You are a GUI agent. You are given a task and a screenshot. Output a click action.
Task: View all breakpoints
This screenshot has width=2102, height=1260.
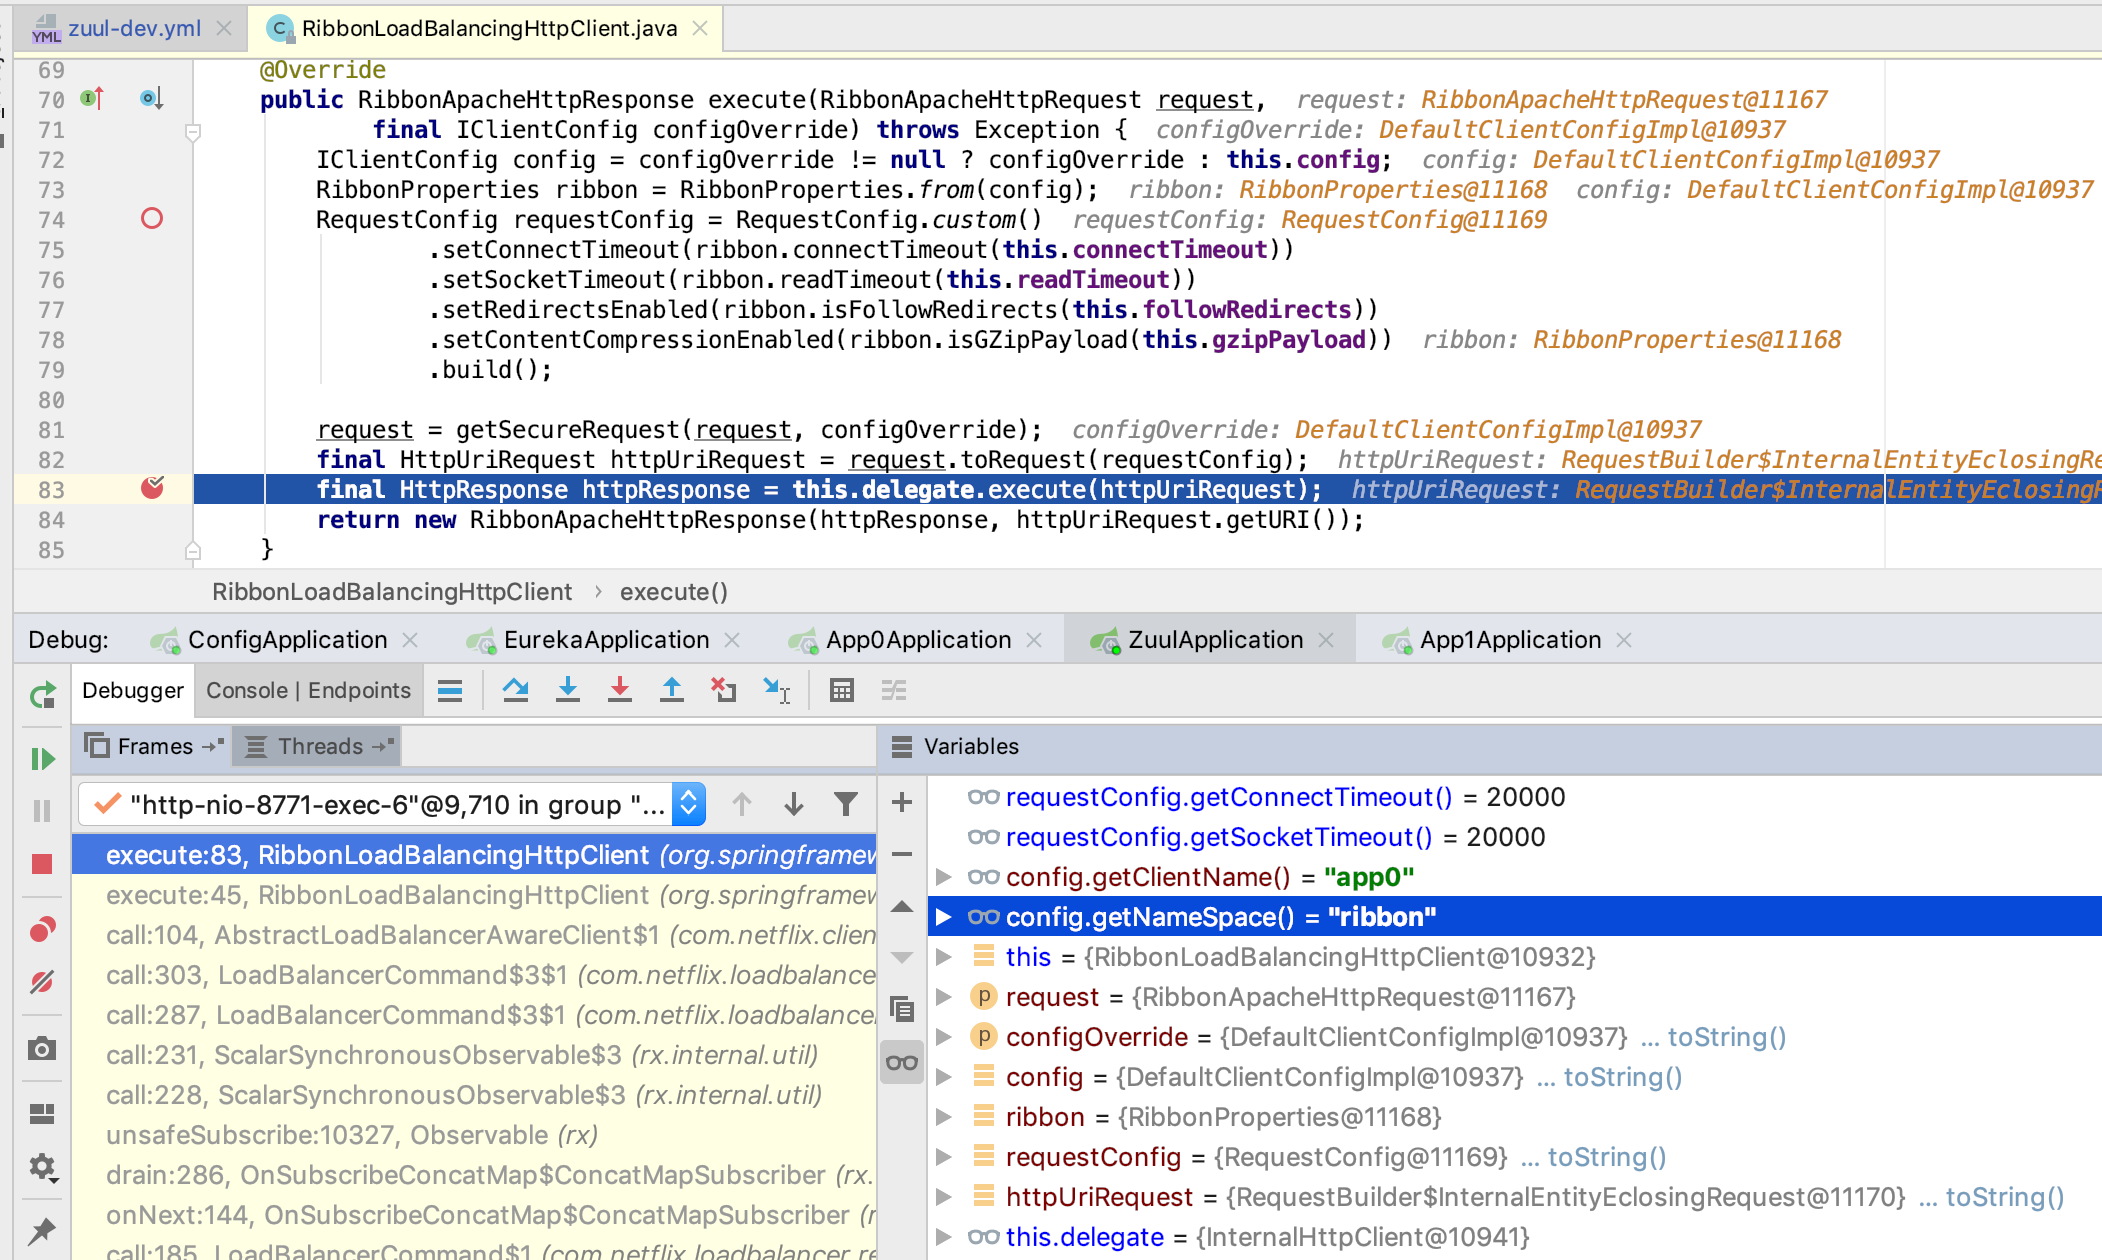tap(42, 929)
